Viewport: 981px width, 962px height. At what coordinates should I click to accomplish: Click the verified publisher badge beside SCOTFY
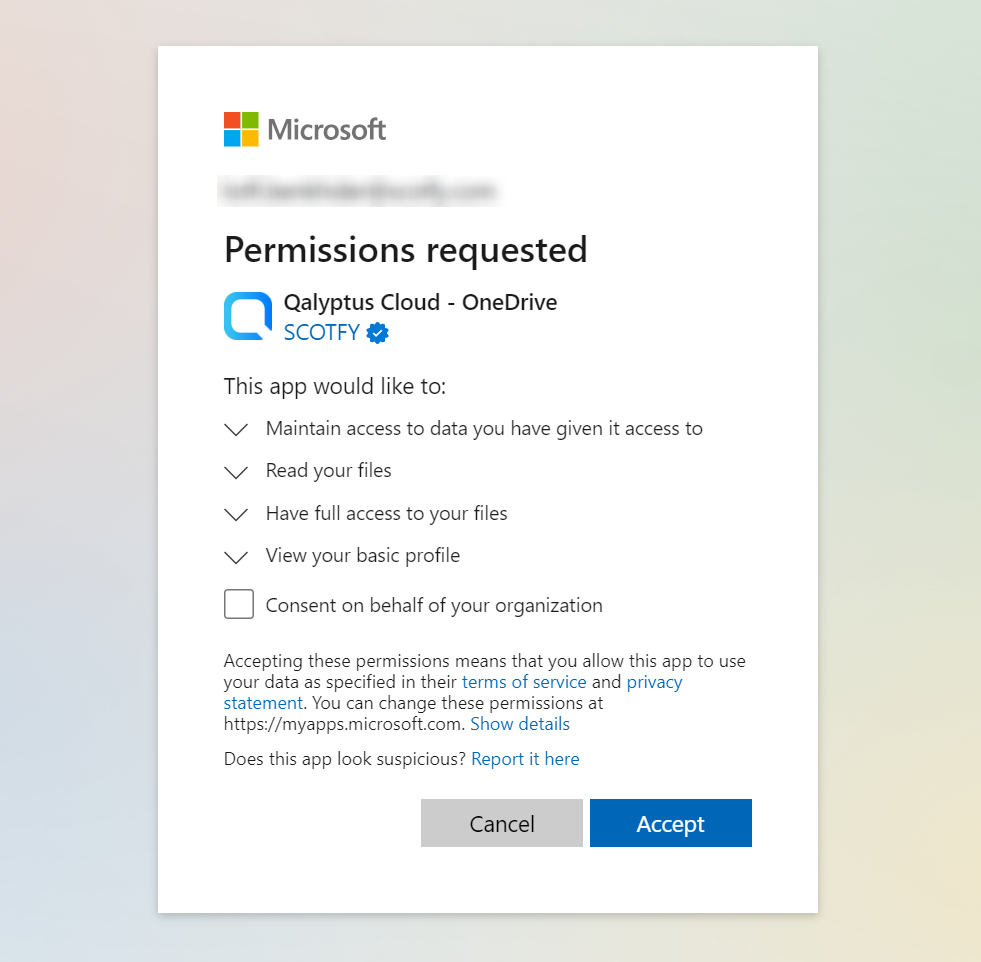(377, 332)
